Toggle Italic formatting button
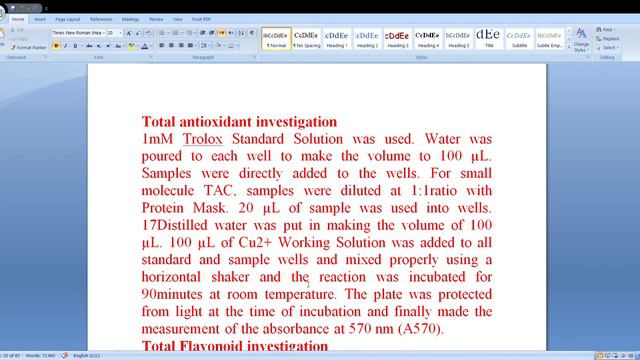Image resolution: width=640 pixels, height=360 pixels. [x=65, y=46]
